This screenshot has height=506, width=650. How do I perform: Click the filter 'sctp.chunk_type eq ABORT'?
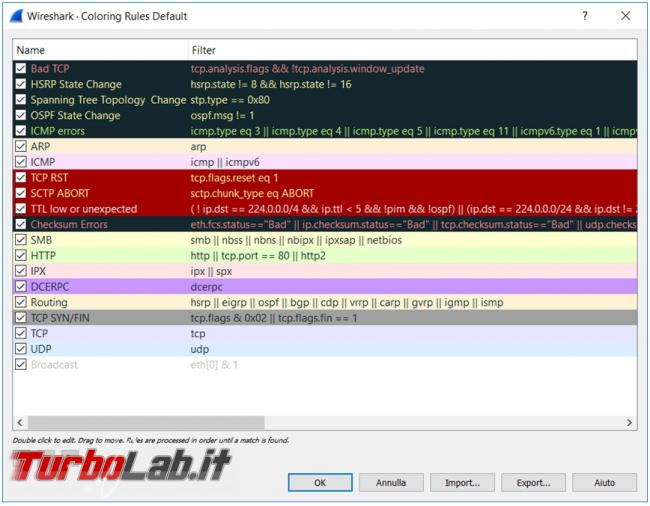point(252,194)
